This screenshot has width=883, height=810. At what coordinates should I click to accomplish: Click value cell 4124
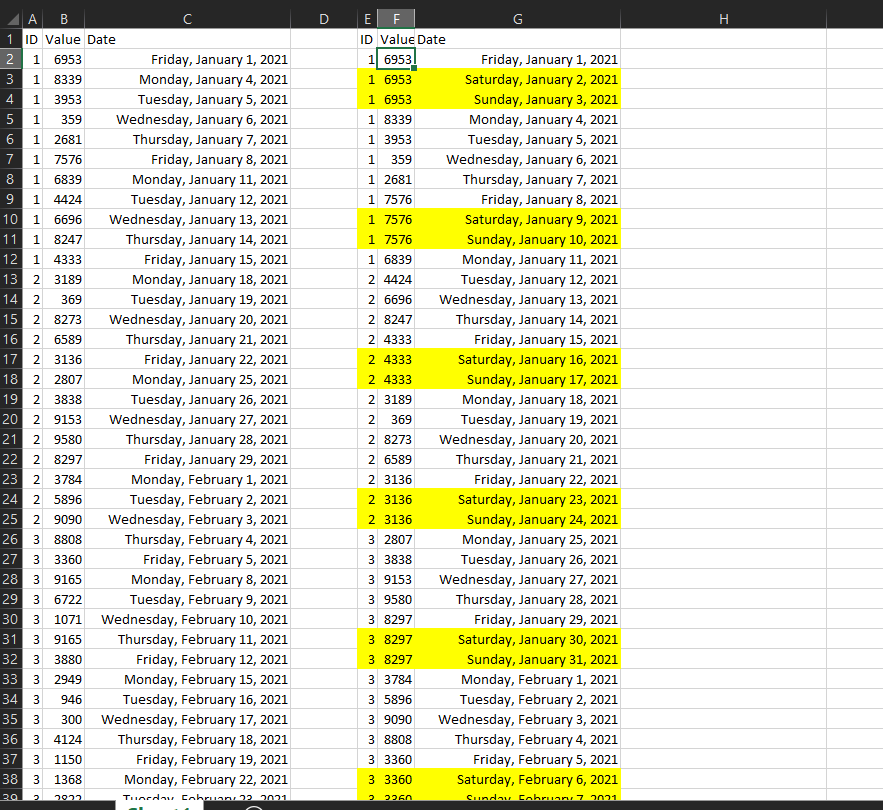[64, 739]
